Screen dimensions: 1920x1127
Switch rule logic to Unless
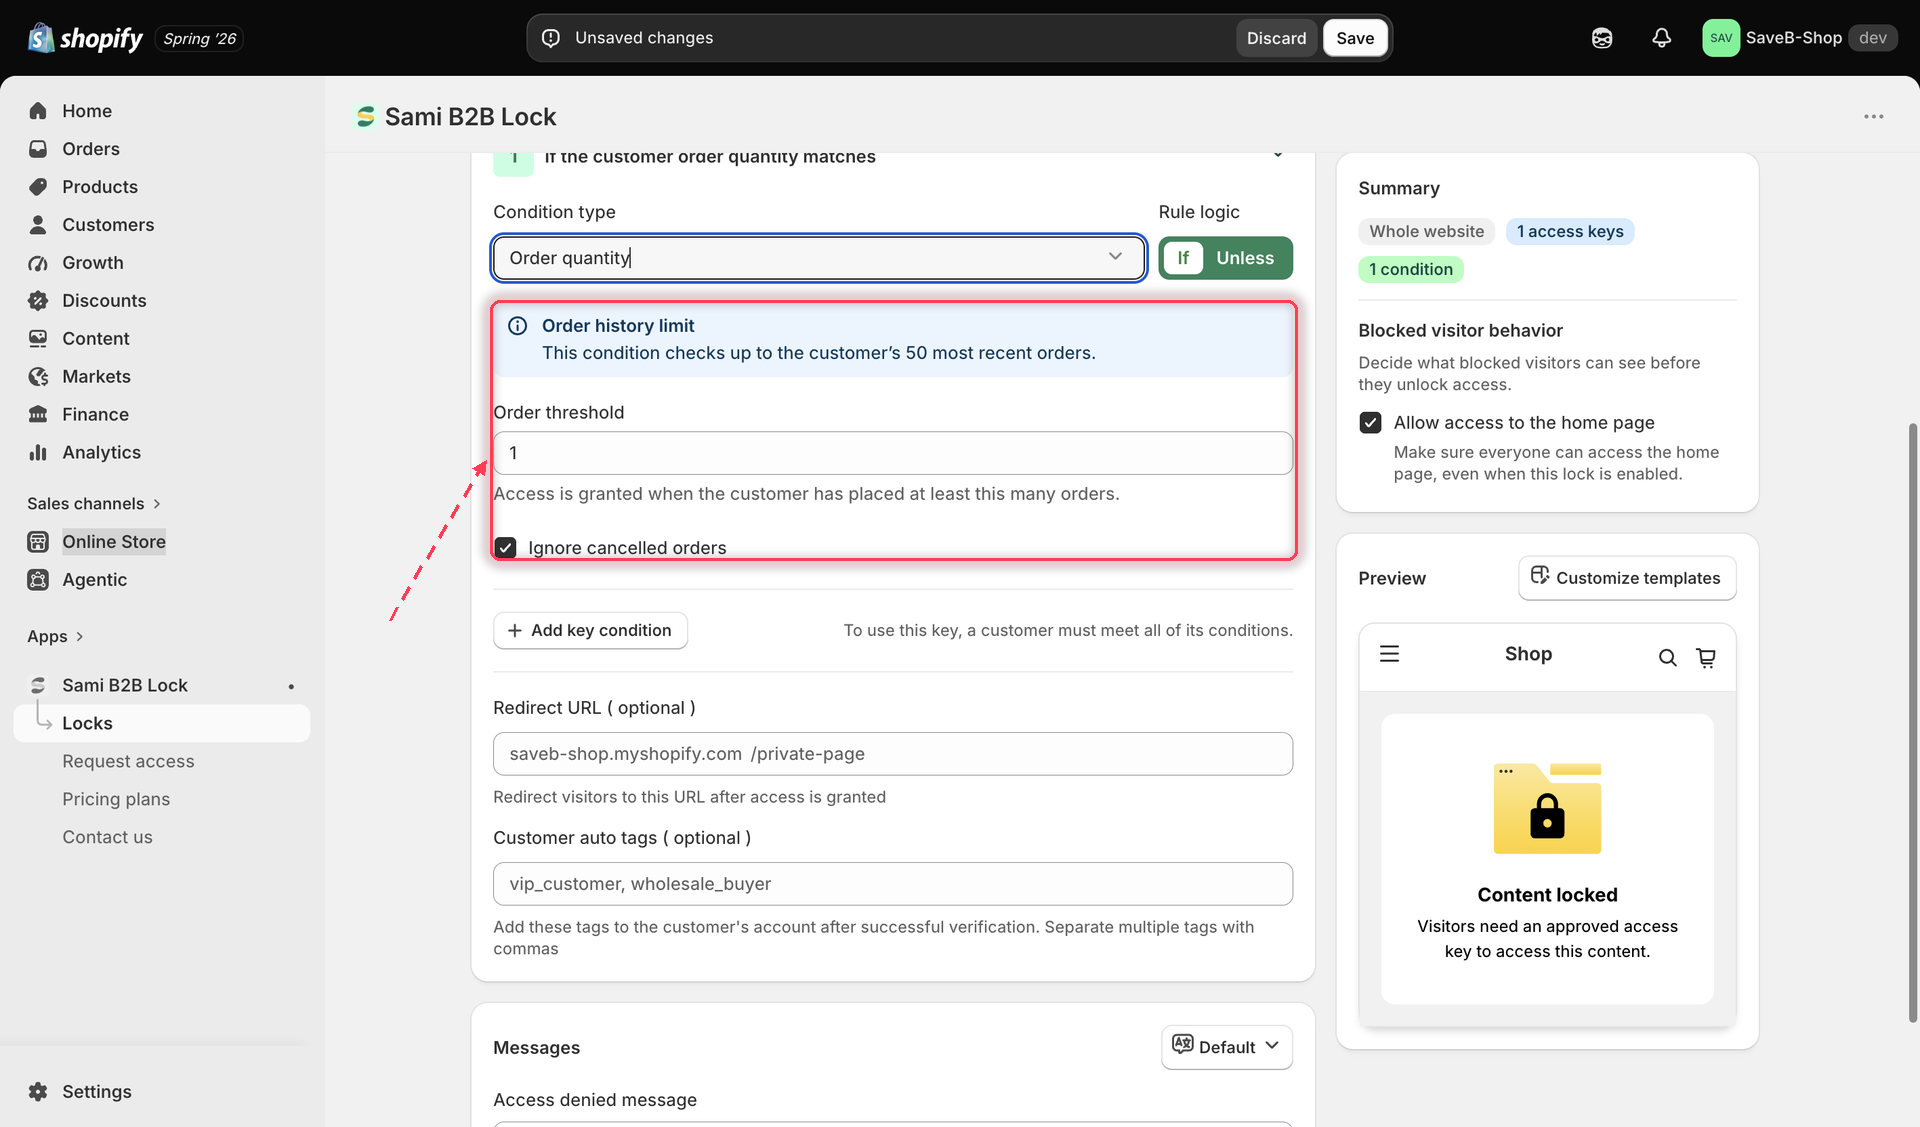[1245, 258]
